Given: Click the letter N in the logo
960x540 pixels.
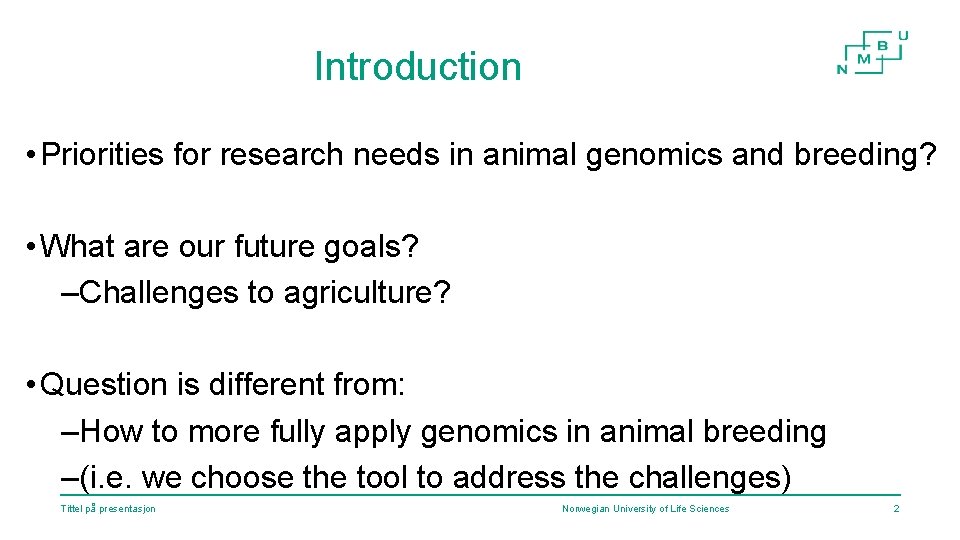Looking at the screenshot, I should click(x=841, y=69).
